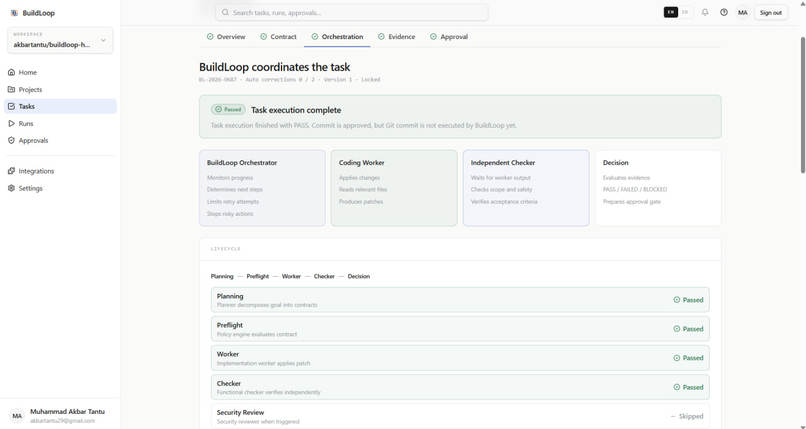The width and height of the screenshot is (806, 429).
Task: Select the Decision card heading
Action: (615, 162)
